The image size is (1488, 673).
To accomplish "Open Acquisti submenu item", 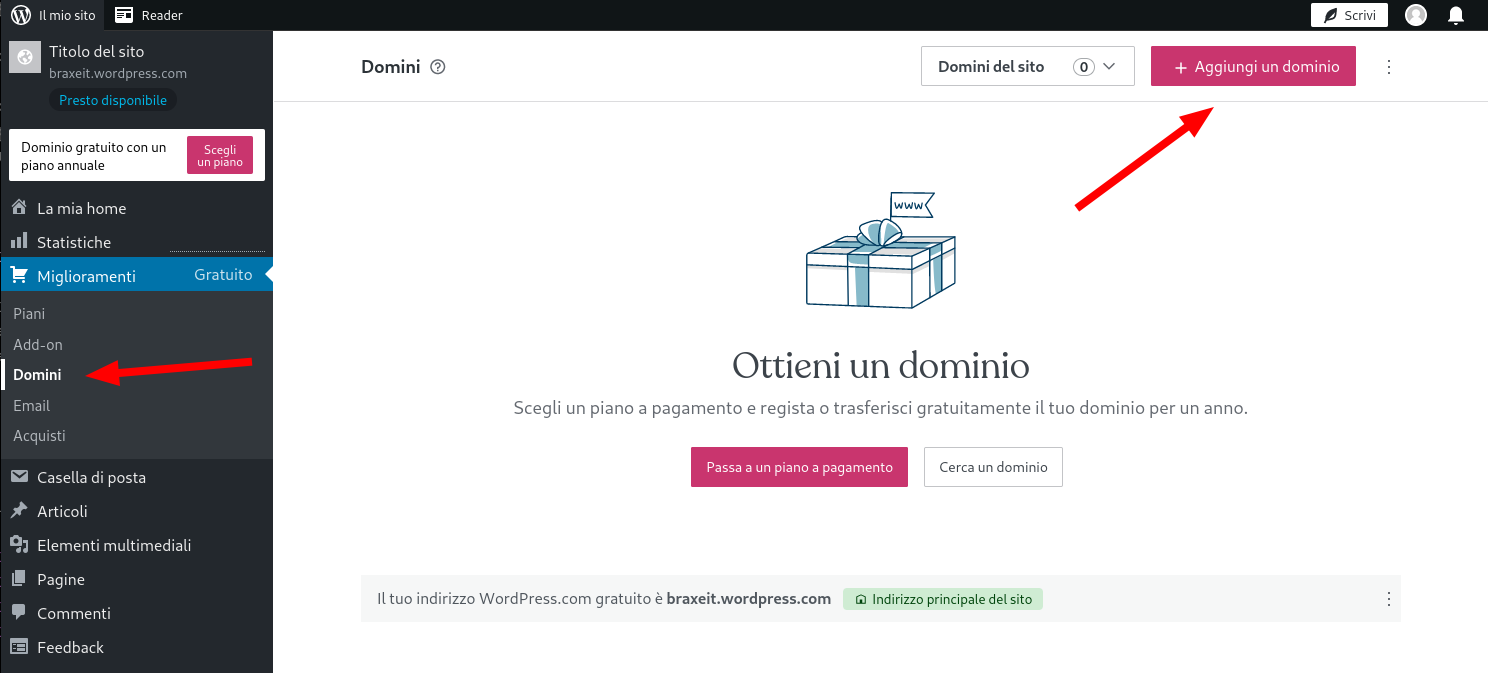I will 39,436.
